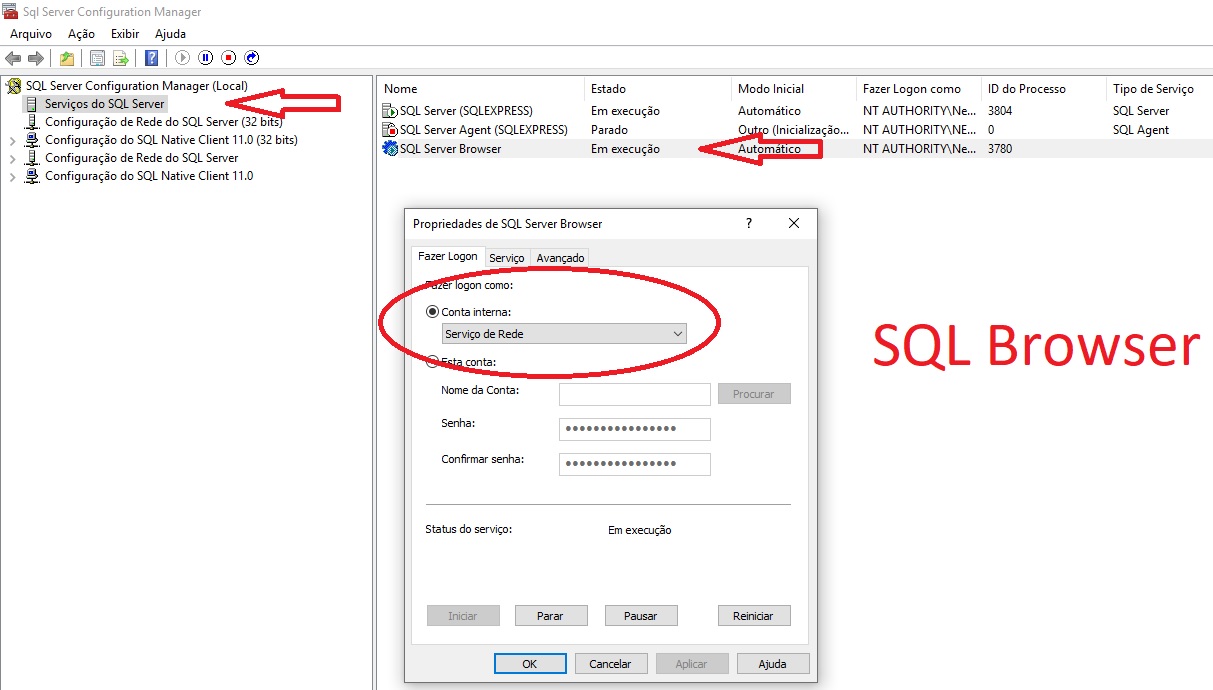Click the Iniciar button
Image resolution: width=1213 pixels, height=690 pixels.
pos(463,616)
